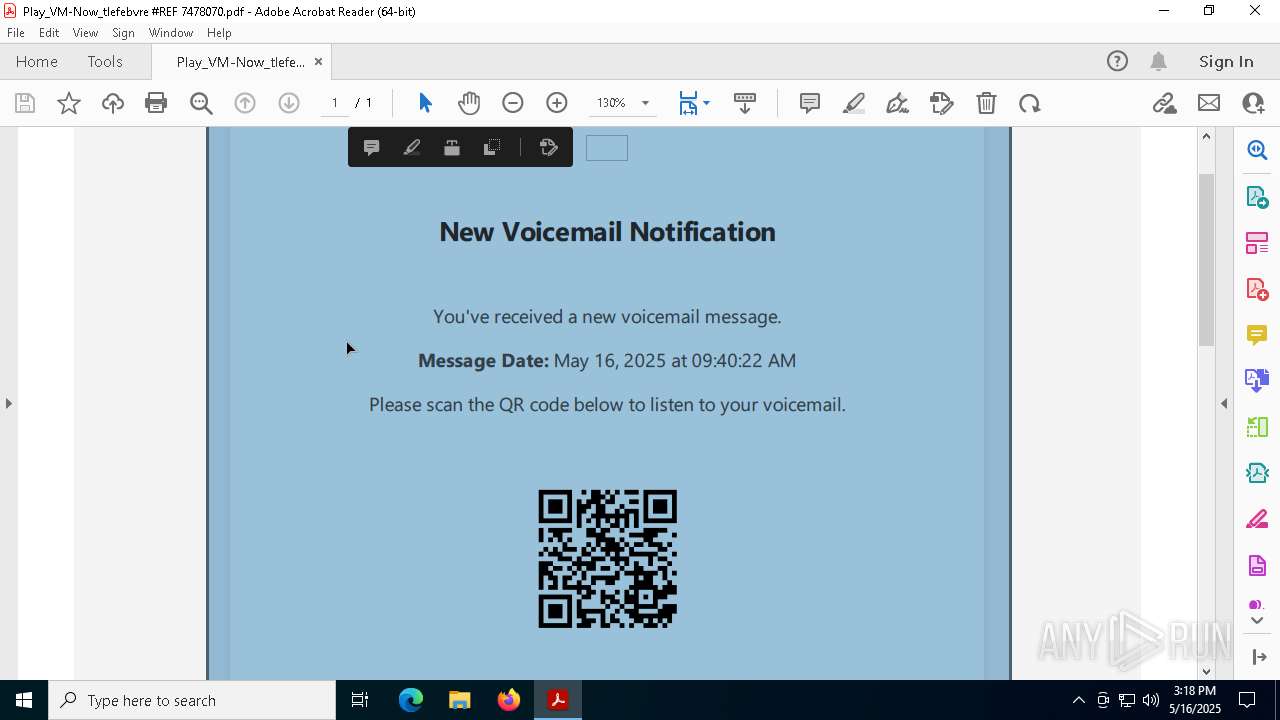Click the fill-sign icon in floating toolbar
Screen dimensions: 1280x720
[548, 148]
